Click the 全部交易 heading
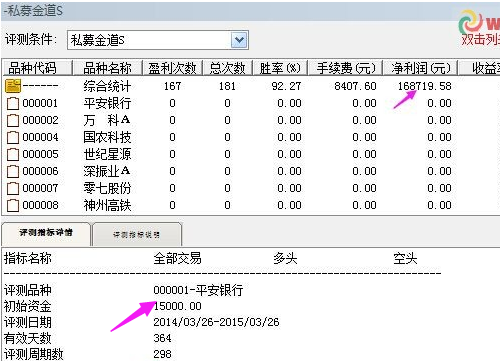Screen dimensions: 500x361 pos(177,258)
